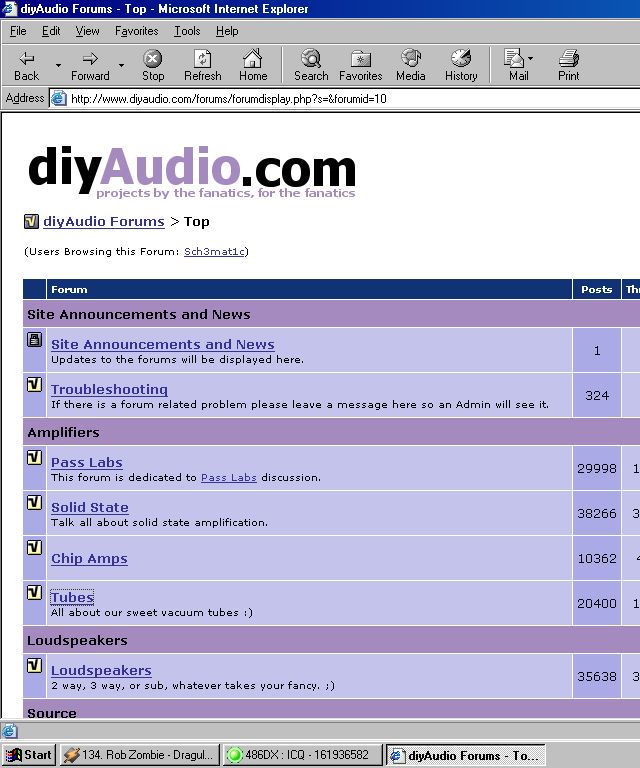Click the Loudspeakers forum status icon

[x=34, y=665]
